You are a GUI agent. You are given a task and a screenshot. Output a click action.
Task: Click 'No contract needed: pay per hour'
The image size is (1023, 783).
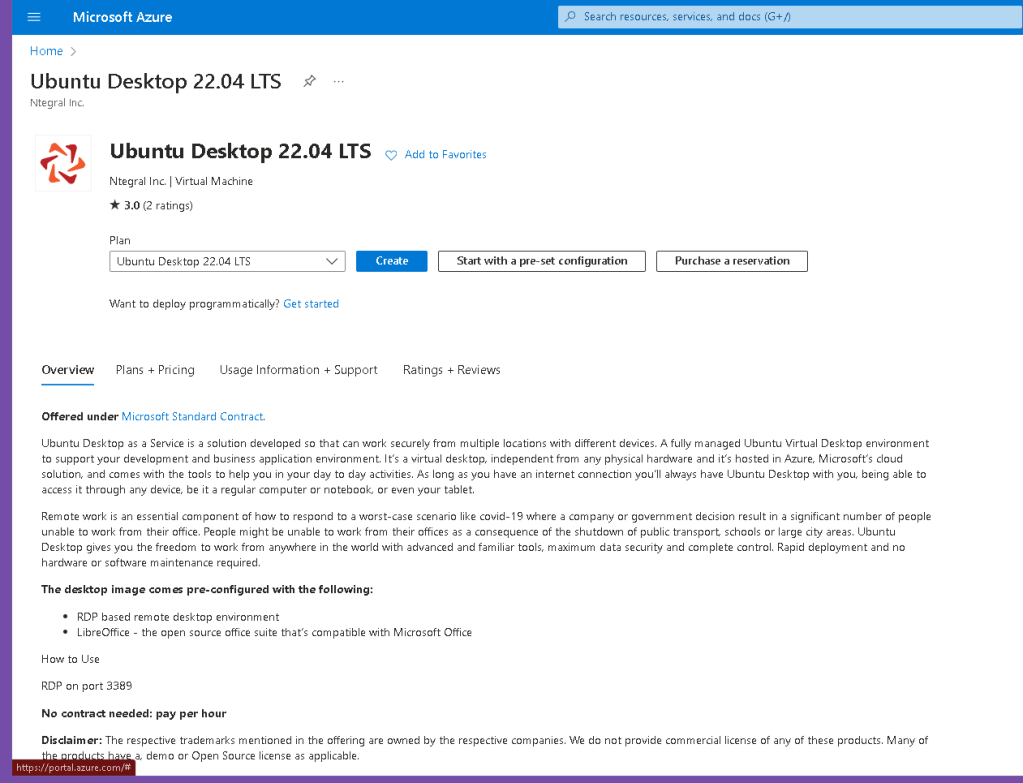134,714
